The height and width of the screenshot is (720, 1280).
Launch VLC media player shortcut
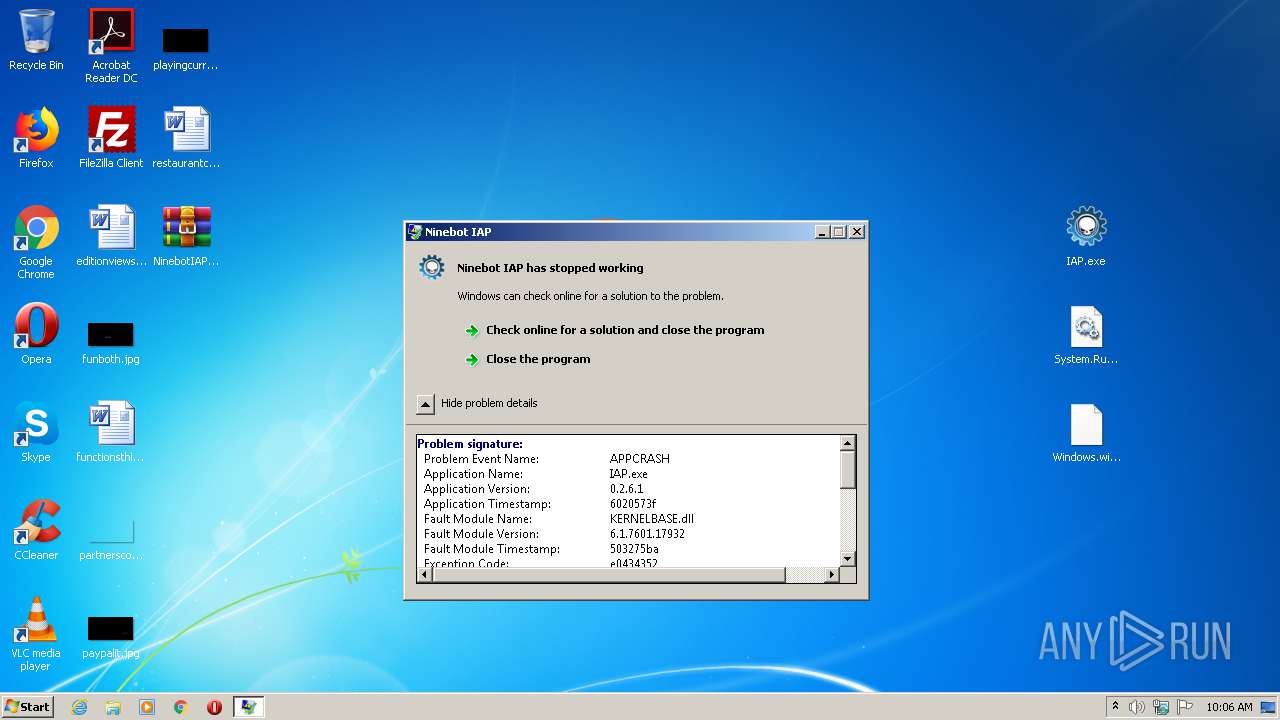coord(36,634)
